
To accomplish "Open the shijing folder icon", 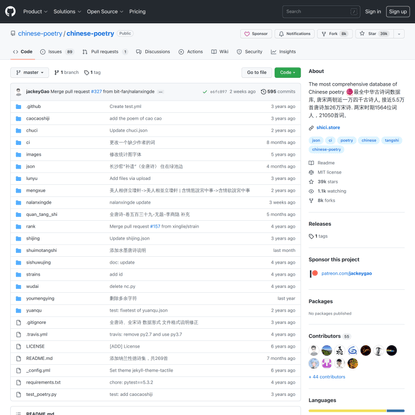I will click(19, 239).
